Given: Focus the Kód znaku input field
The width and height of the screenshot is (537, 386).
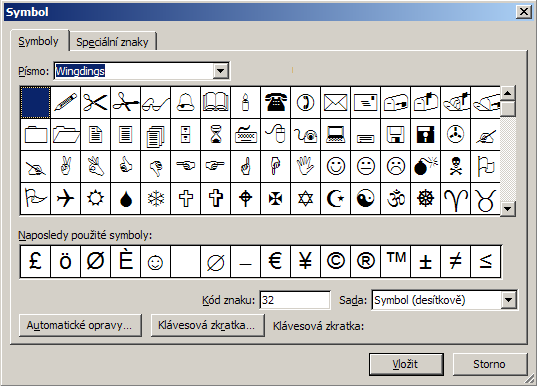Looking at the screenshot, I should pos(295,300).
